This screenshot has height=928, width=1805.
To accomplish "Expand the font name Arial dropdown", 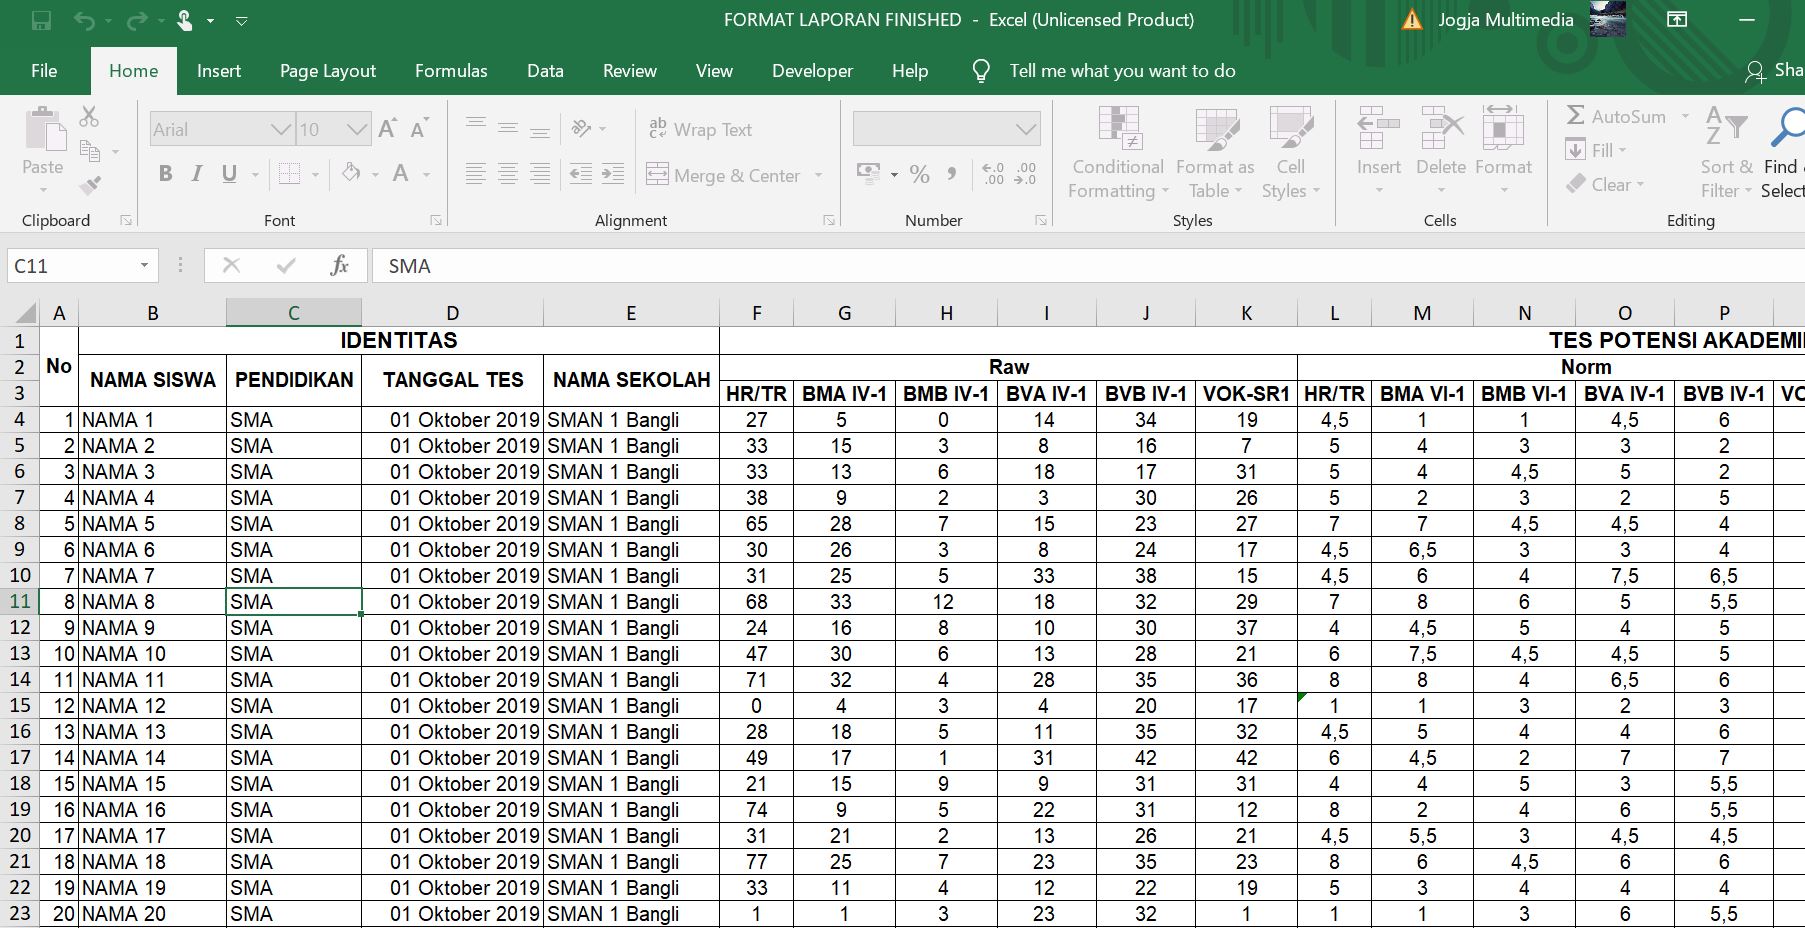I will click(x=280, y=129).
